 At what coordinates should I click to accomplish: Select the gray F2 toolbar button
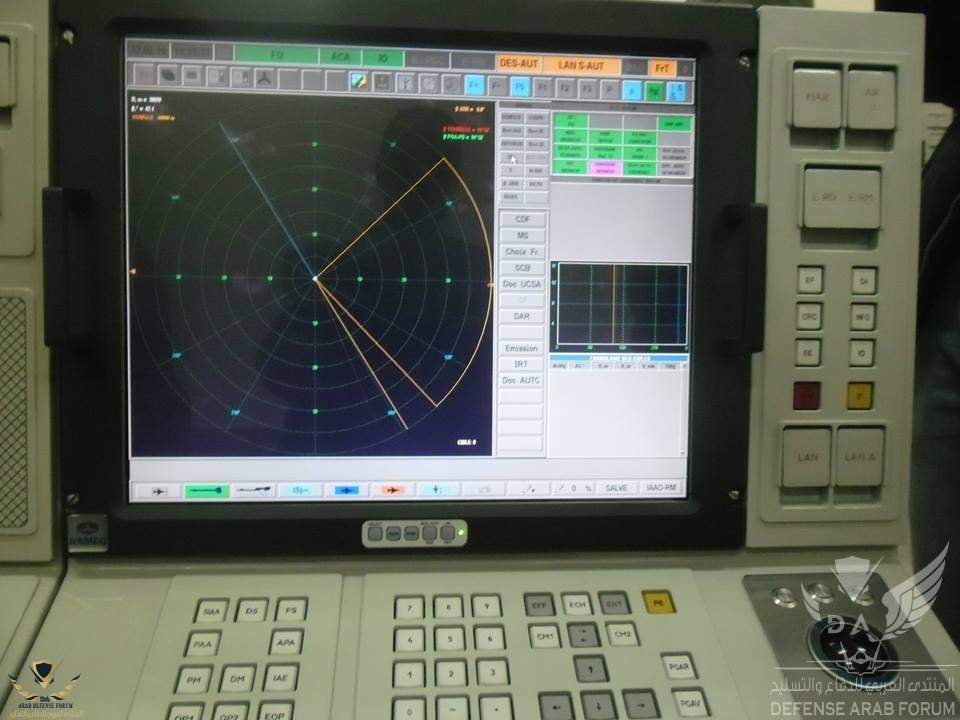tap(564, 88)
